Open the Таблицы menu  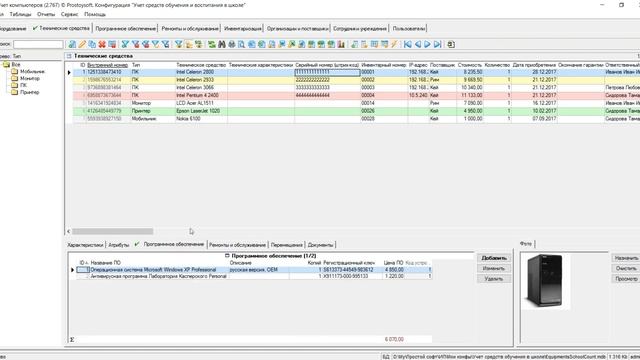coord(20,14)
